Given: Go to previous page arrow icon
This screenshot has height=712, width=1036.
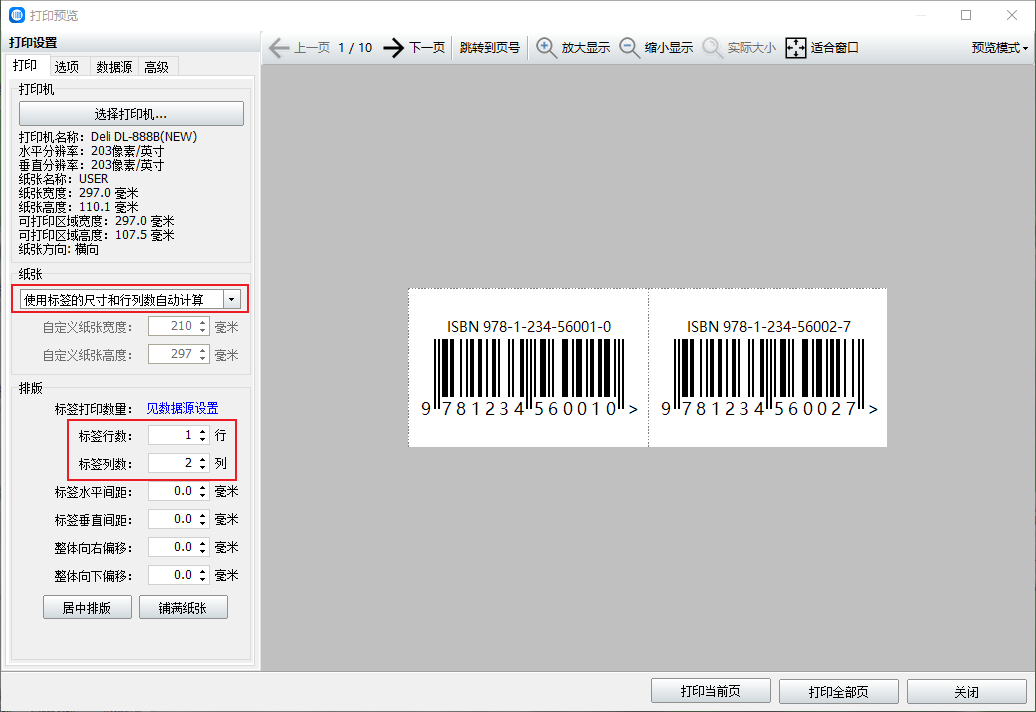Looking at the screenshot, I should [x=279, y=48].
